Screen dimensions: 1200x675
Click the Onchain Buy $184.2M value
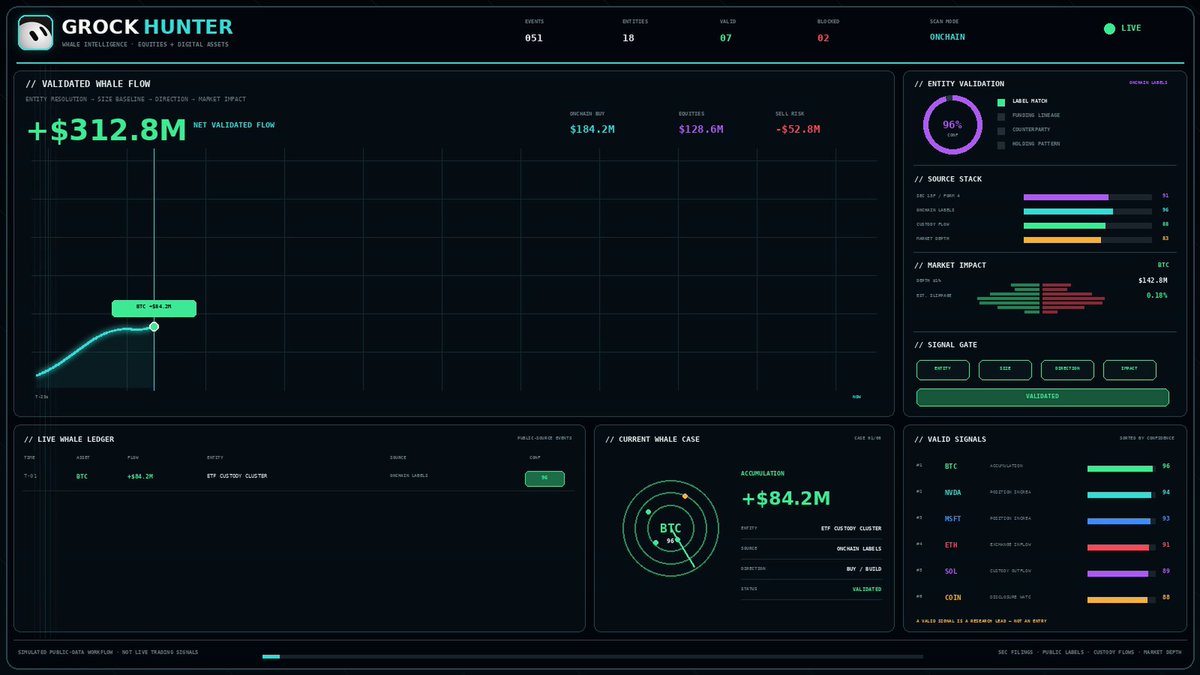592,129
